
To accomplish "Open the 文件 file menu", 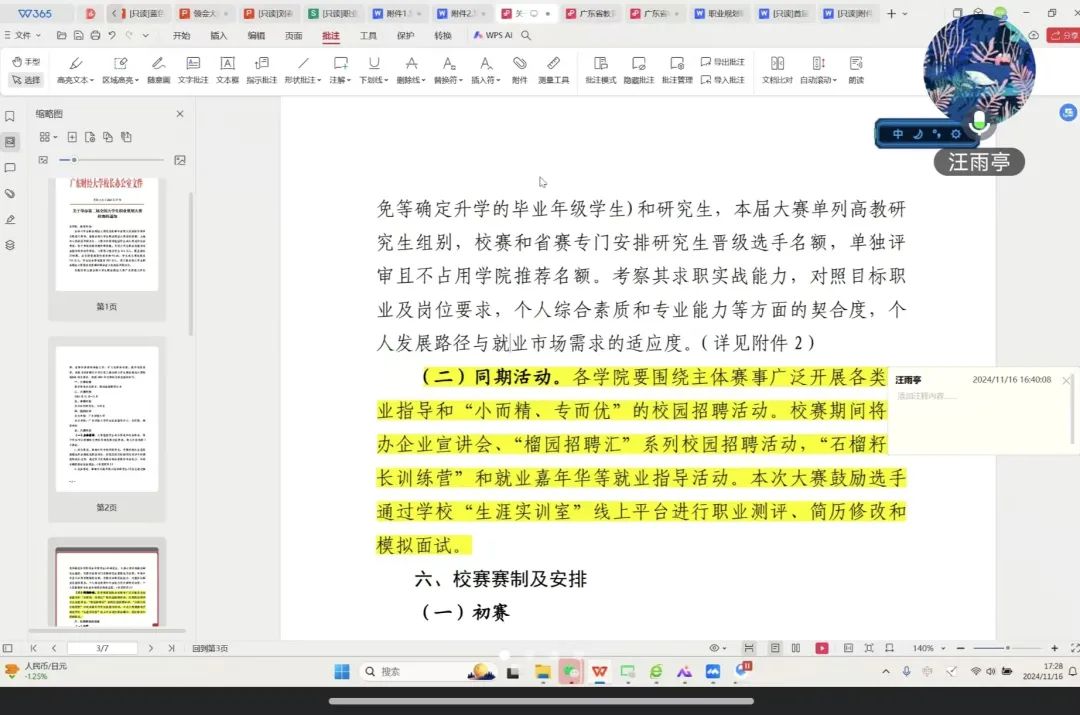I will click(23, 35).
